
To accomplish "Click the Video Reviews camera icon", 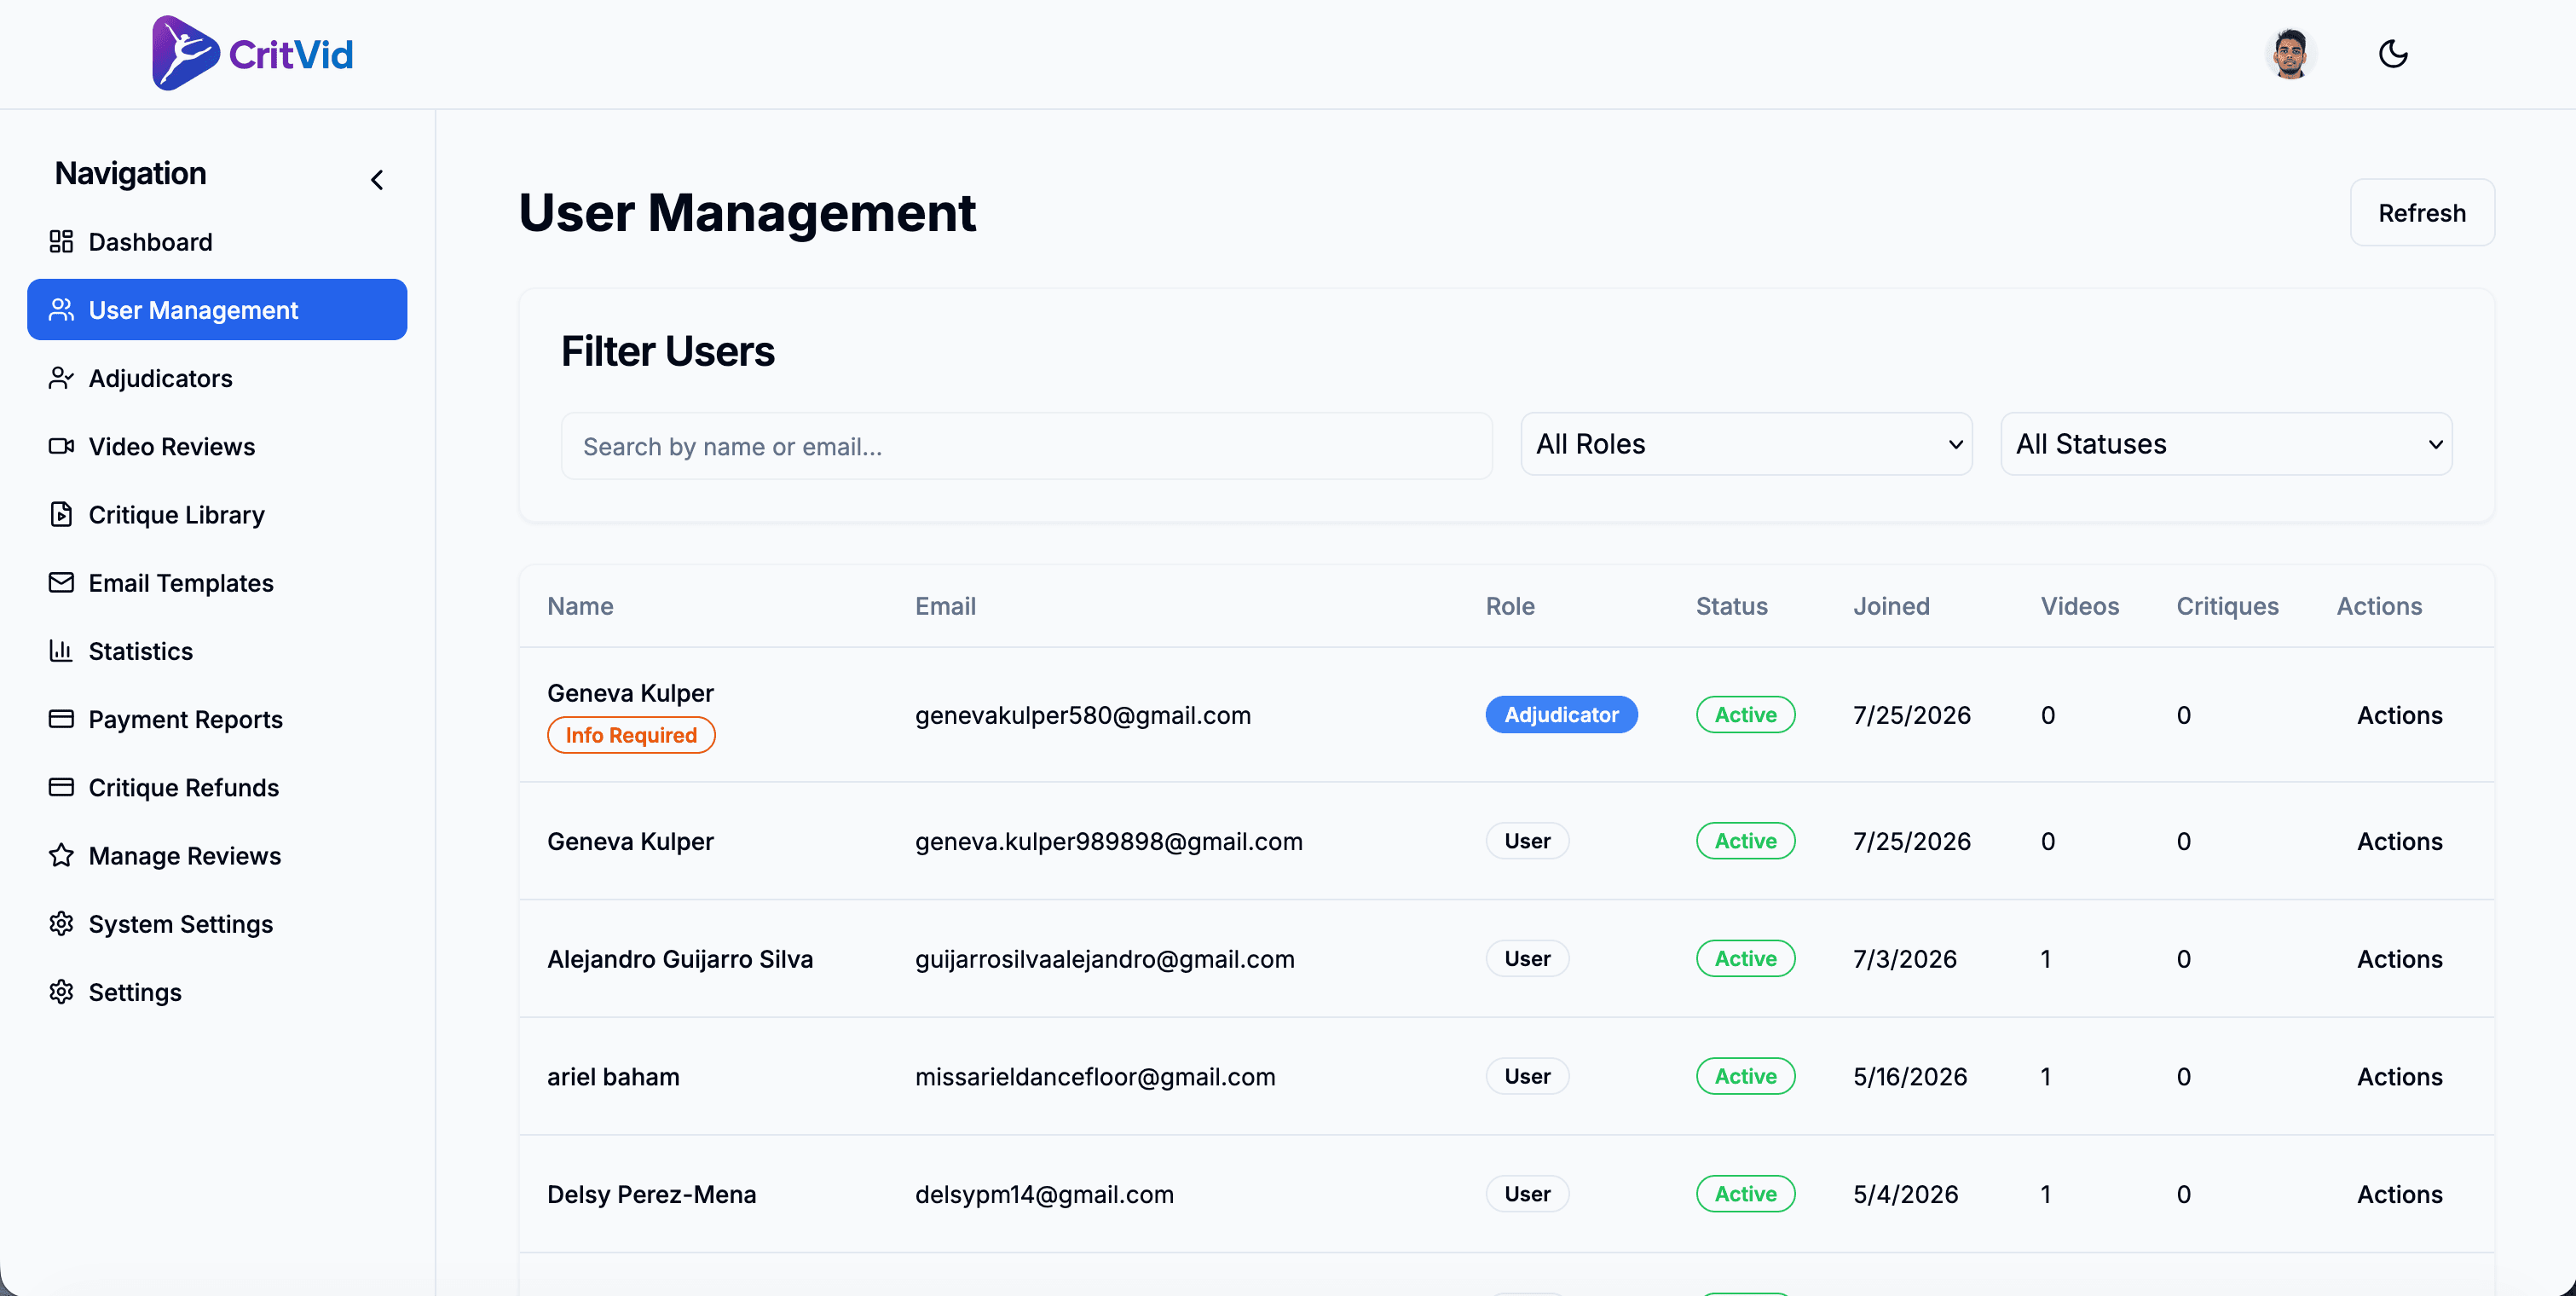I will pyautogui.click(x=61, y=446).
